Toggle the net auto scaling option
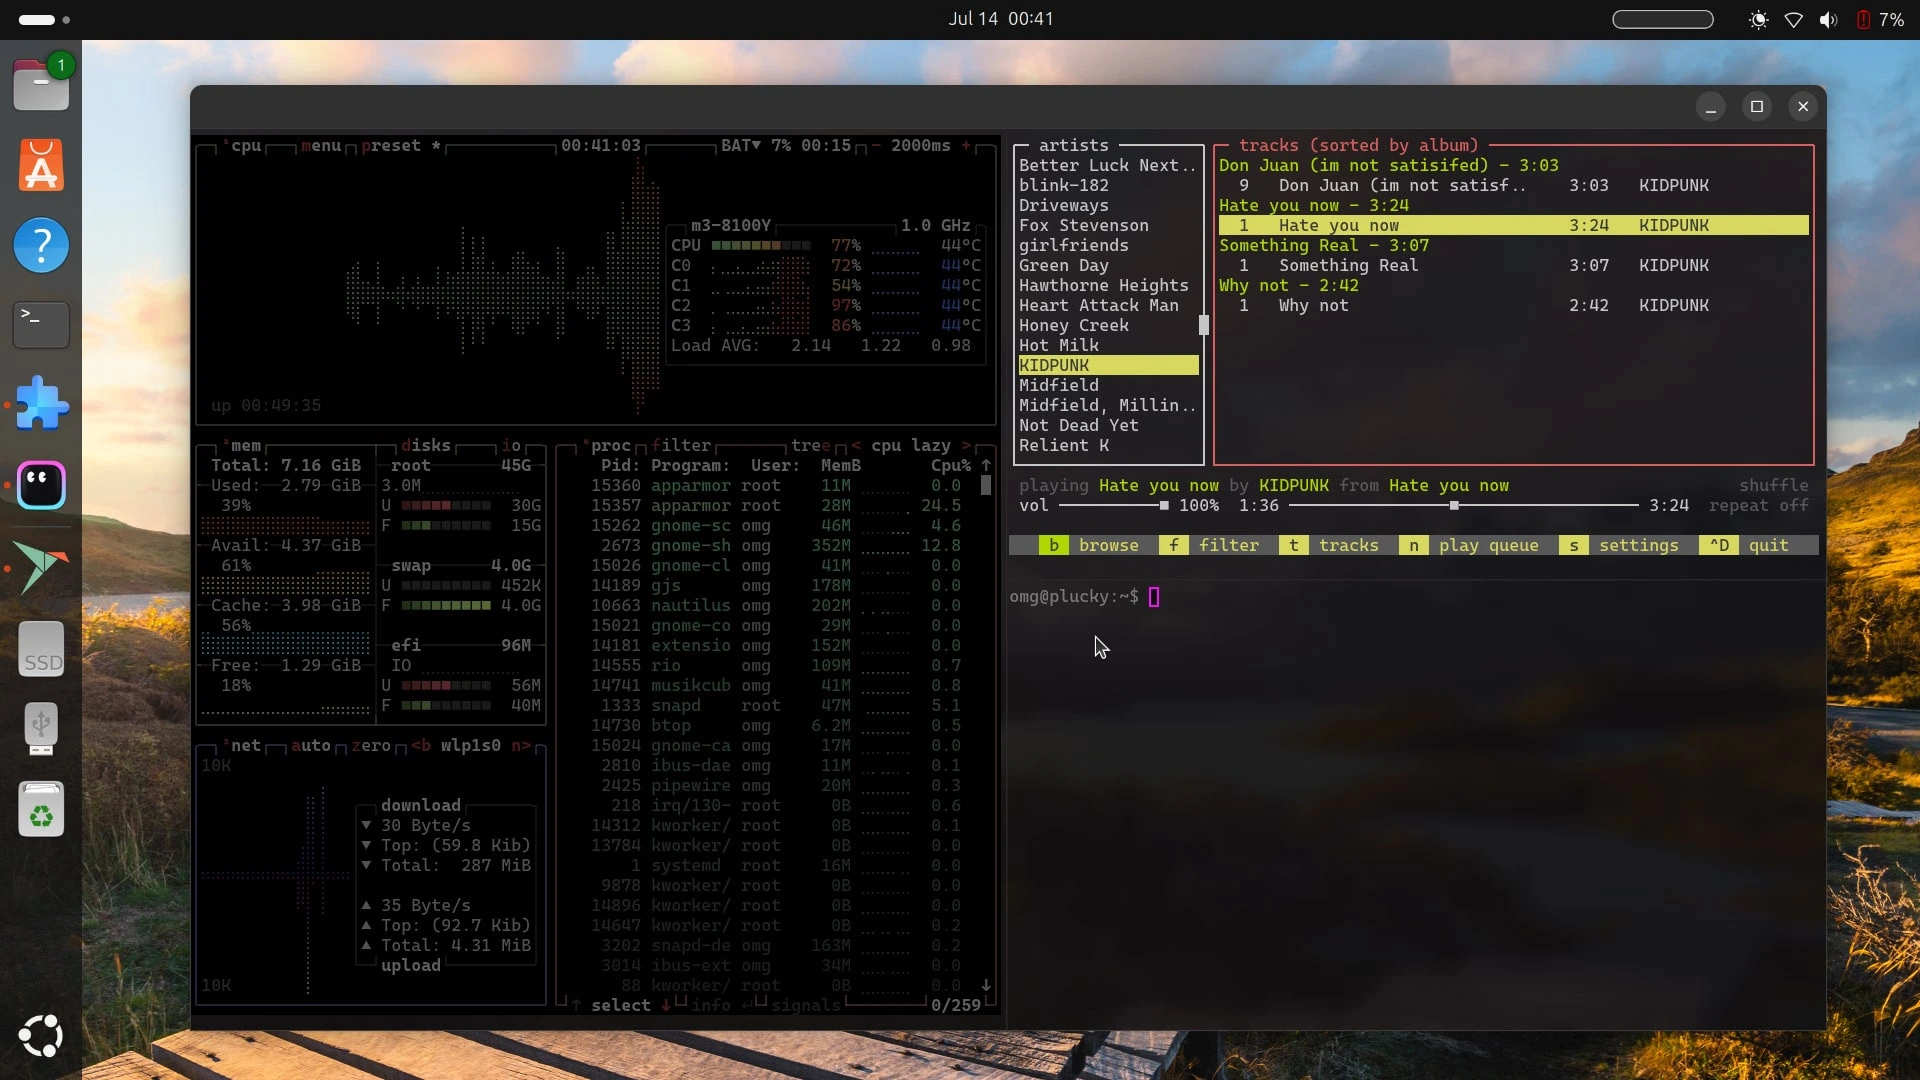Viewport: 1920px width, 1080px height. click(x=311, y=746)
